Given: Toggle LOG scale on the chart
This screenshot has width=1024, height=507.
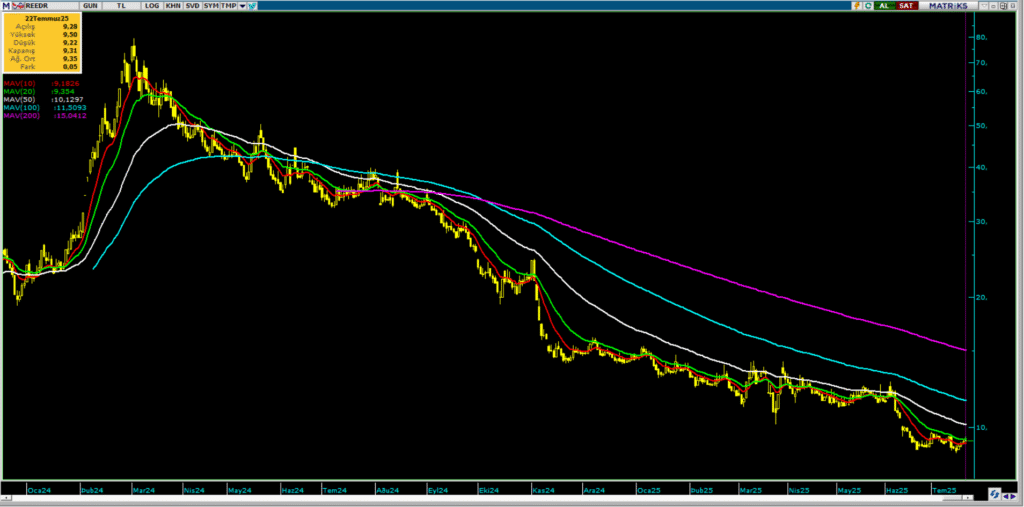Looking at the screenshot, I should coord(152,6).
